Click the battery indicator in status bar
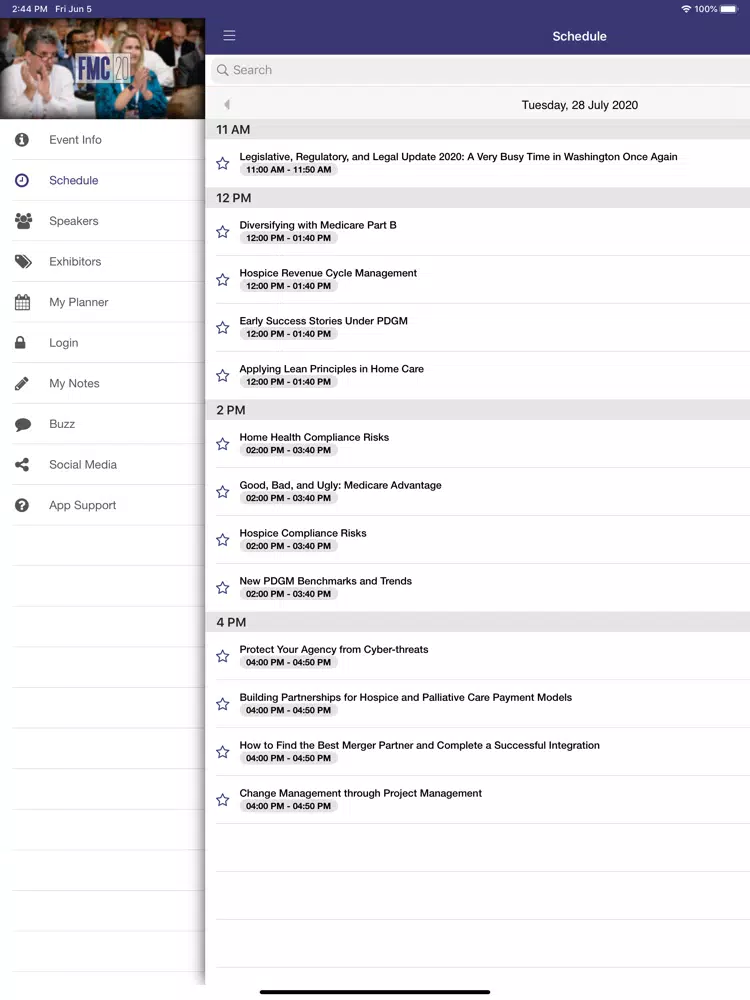Viewport: 750px width, 1000px height. (729, 9)
